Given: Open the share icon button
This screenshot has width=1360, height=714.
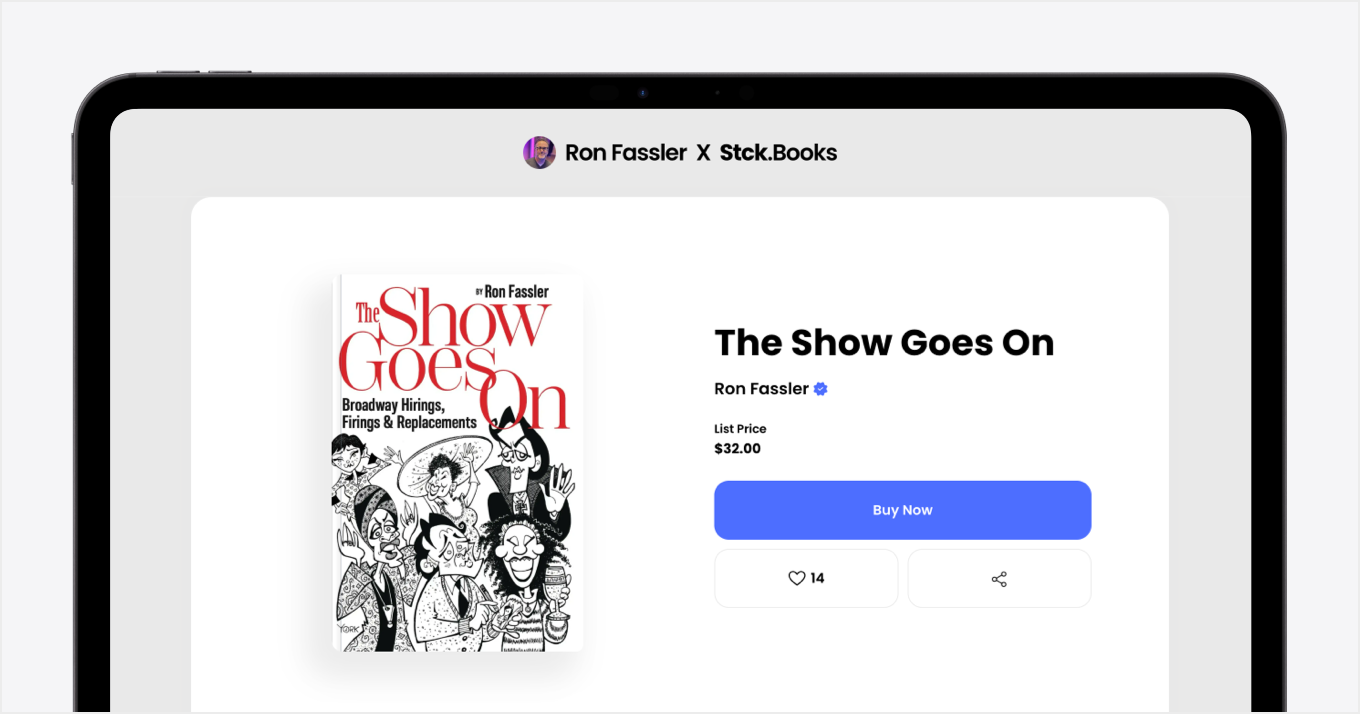Looking at the screenshot, I should tap(999, 579).
